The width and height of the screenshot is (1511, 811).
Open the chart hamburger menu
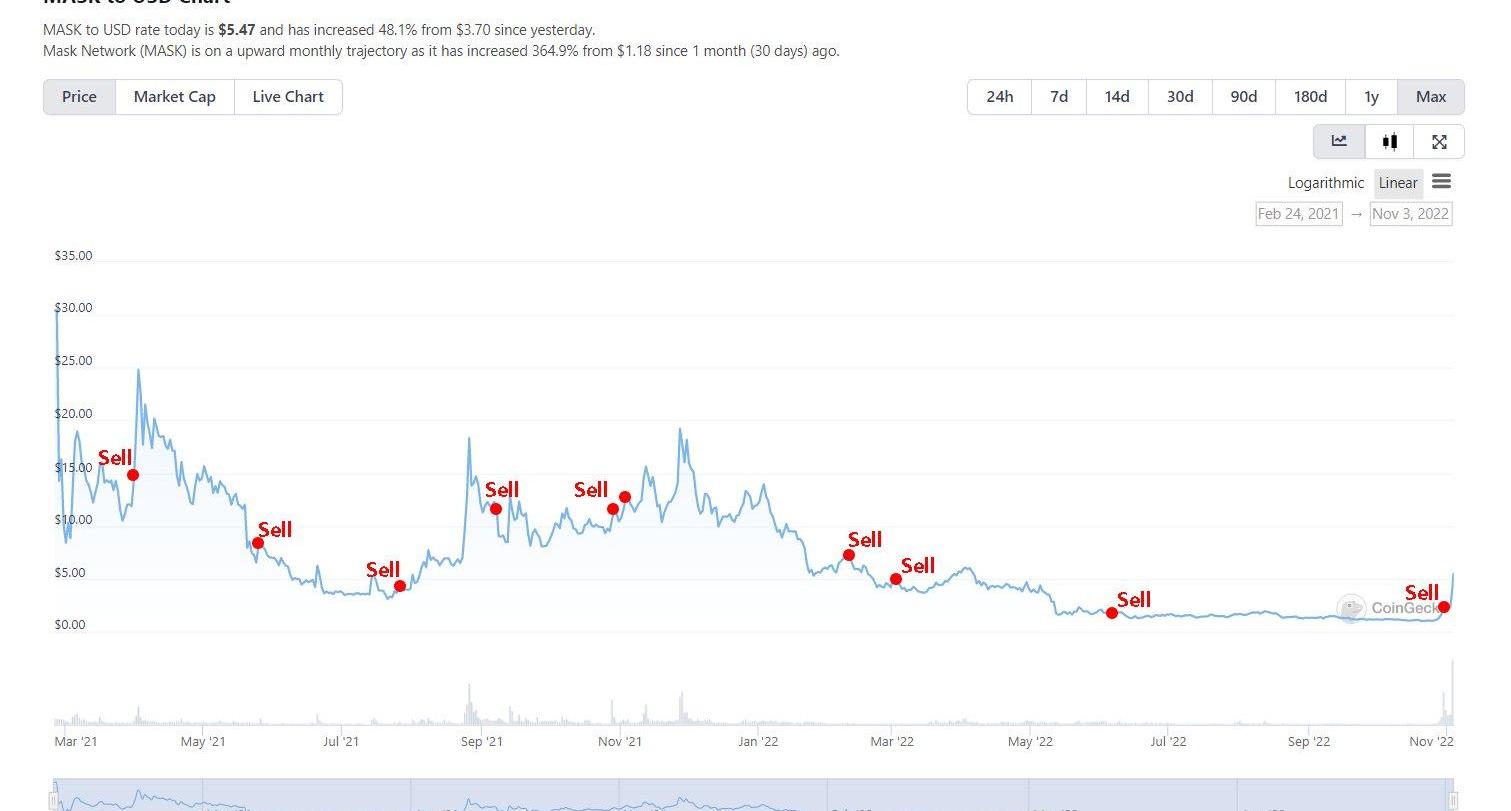[x=1441, y=182]
